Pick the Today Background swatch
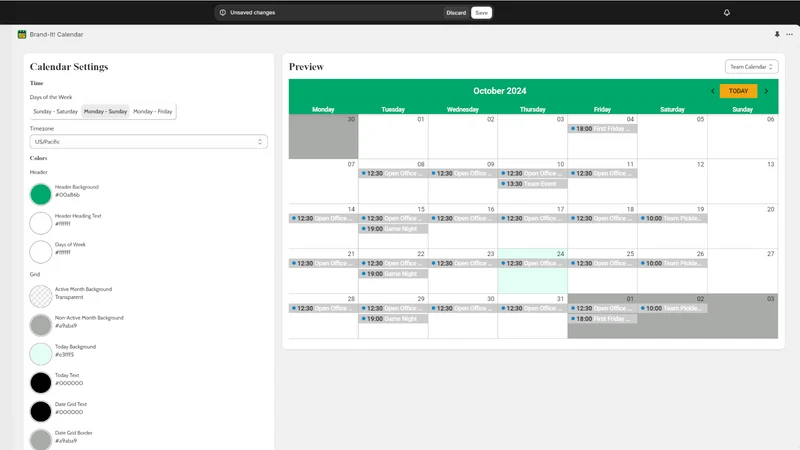The width and height of the screenshot is (800, 450). coord(40,354)
